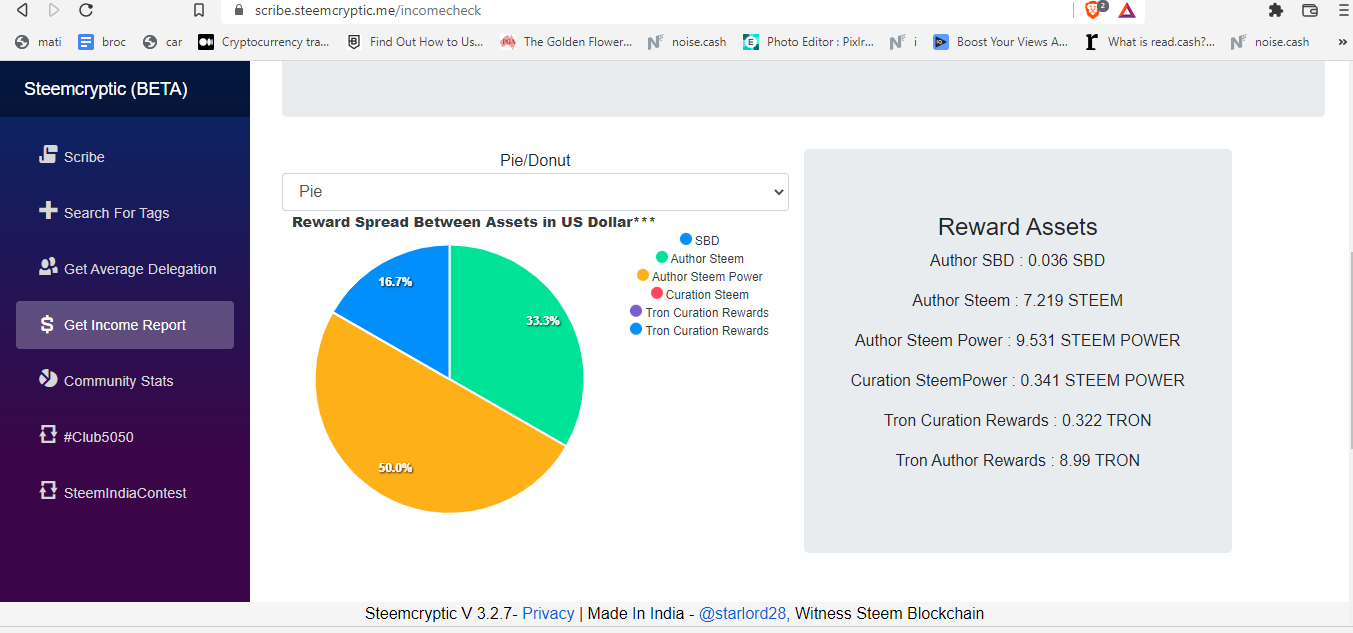
Task: Toggle Author Steem Power legend entry
Action: pos(699,276)
